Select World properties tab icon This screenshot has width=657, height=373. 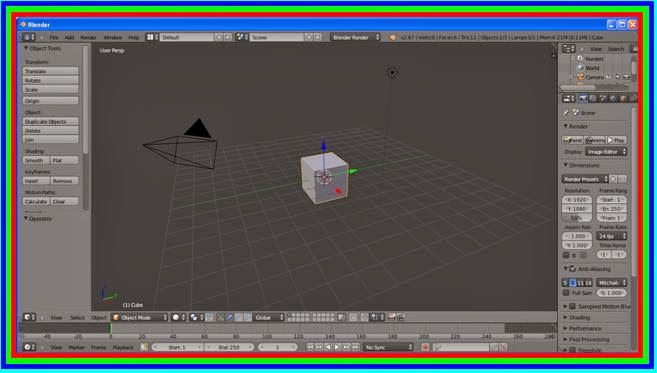(x=613, y=98)
